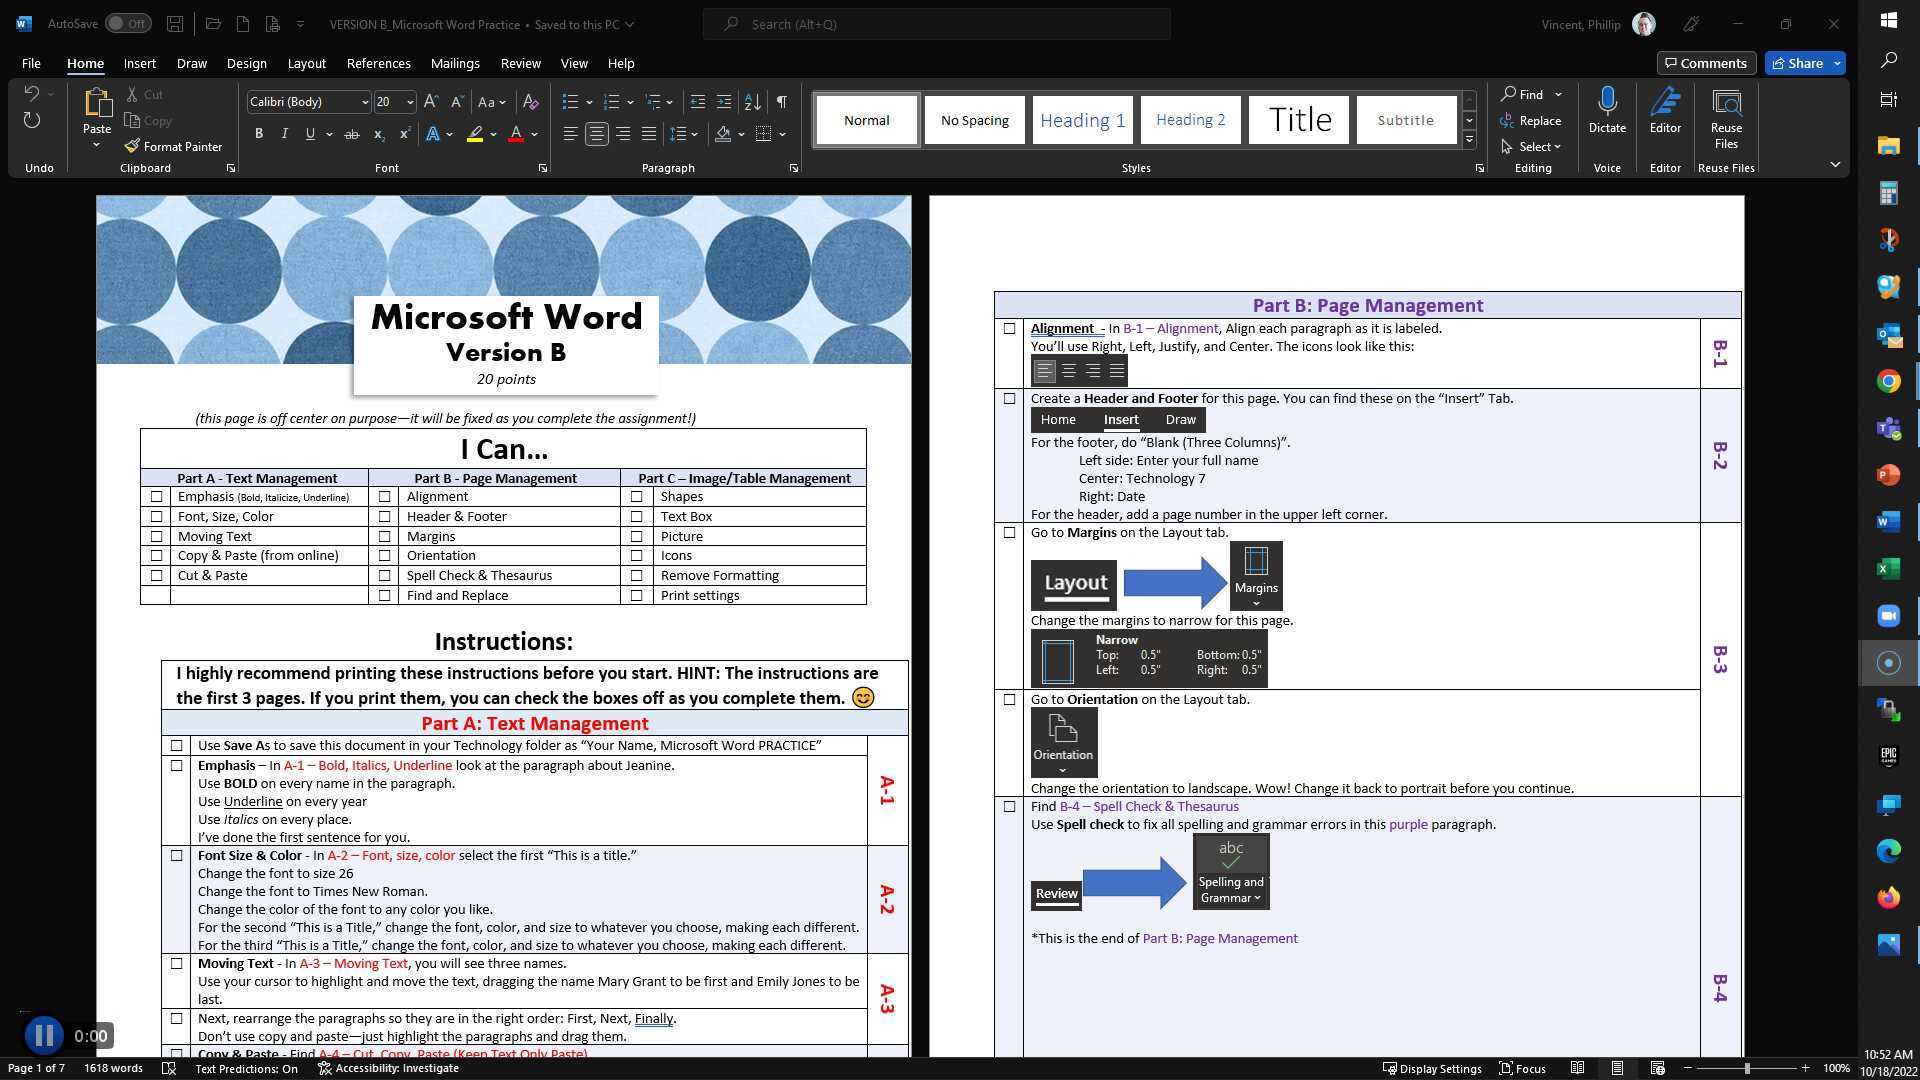The width and height of the screenshot is (1920, 1080).
Task: Click the Replace button
Action: point(1533,120)
